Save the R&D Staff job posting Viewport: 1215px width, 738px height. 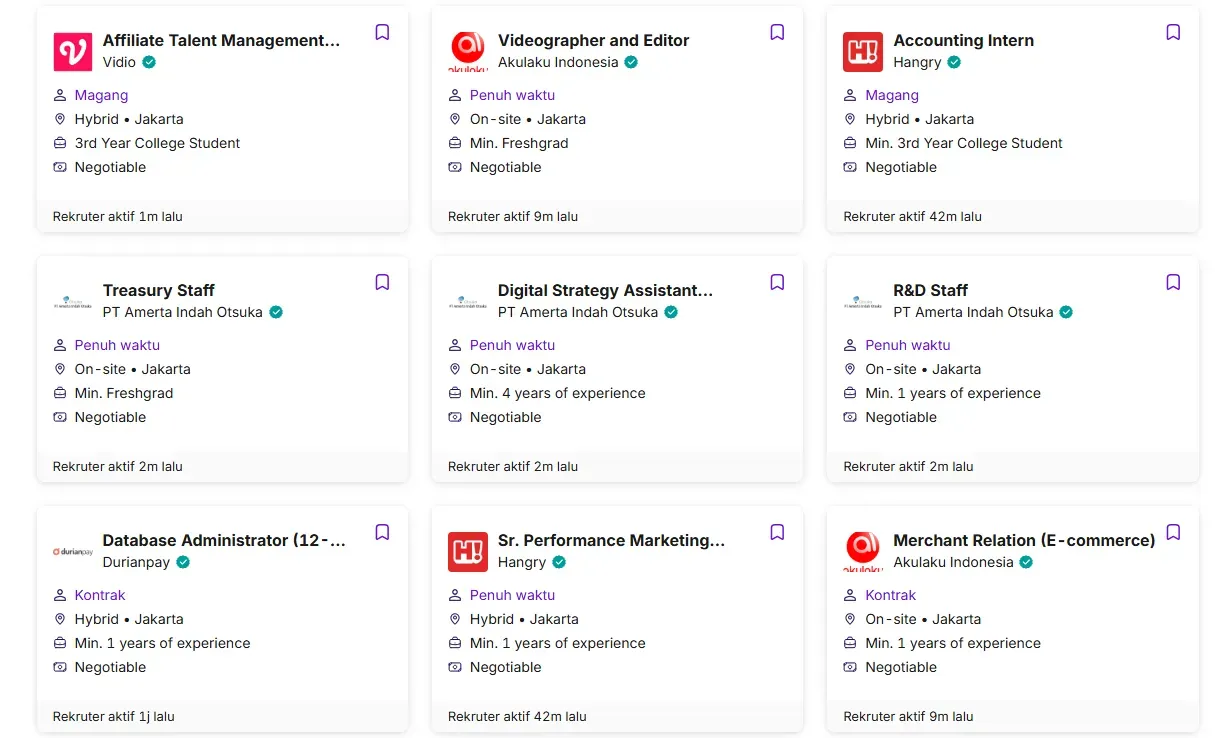[1173, 283]
